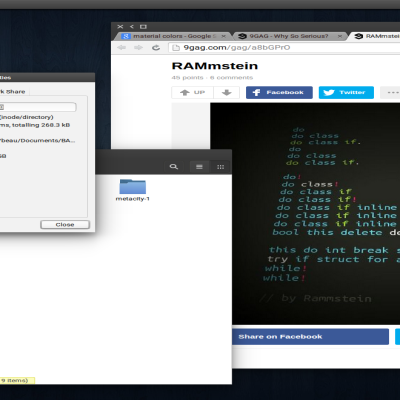Click the name field in properties dialog
The height and width of the screenshot is (400, 400).
click(x=38, y=107)
